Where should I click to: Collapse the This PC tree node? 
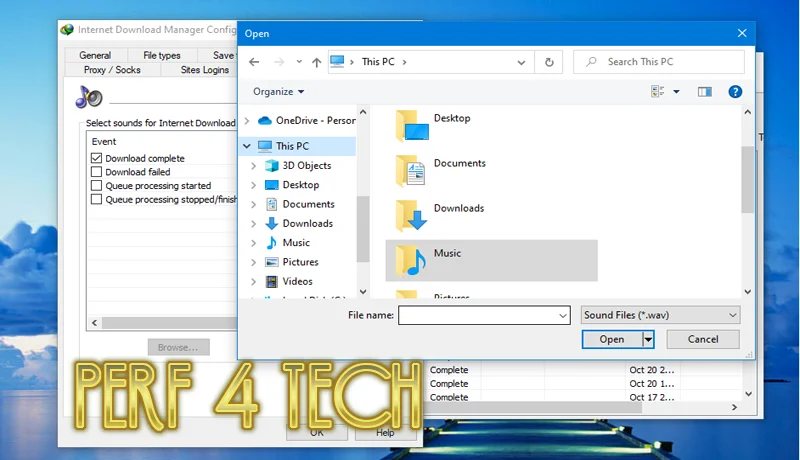[x=247, y=146]
